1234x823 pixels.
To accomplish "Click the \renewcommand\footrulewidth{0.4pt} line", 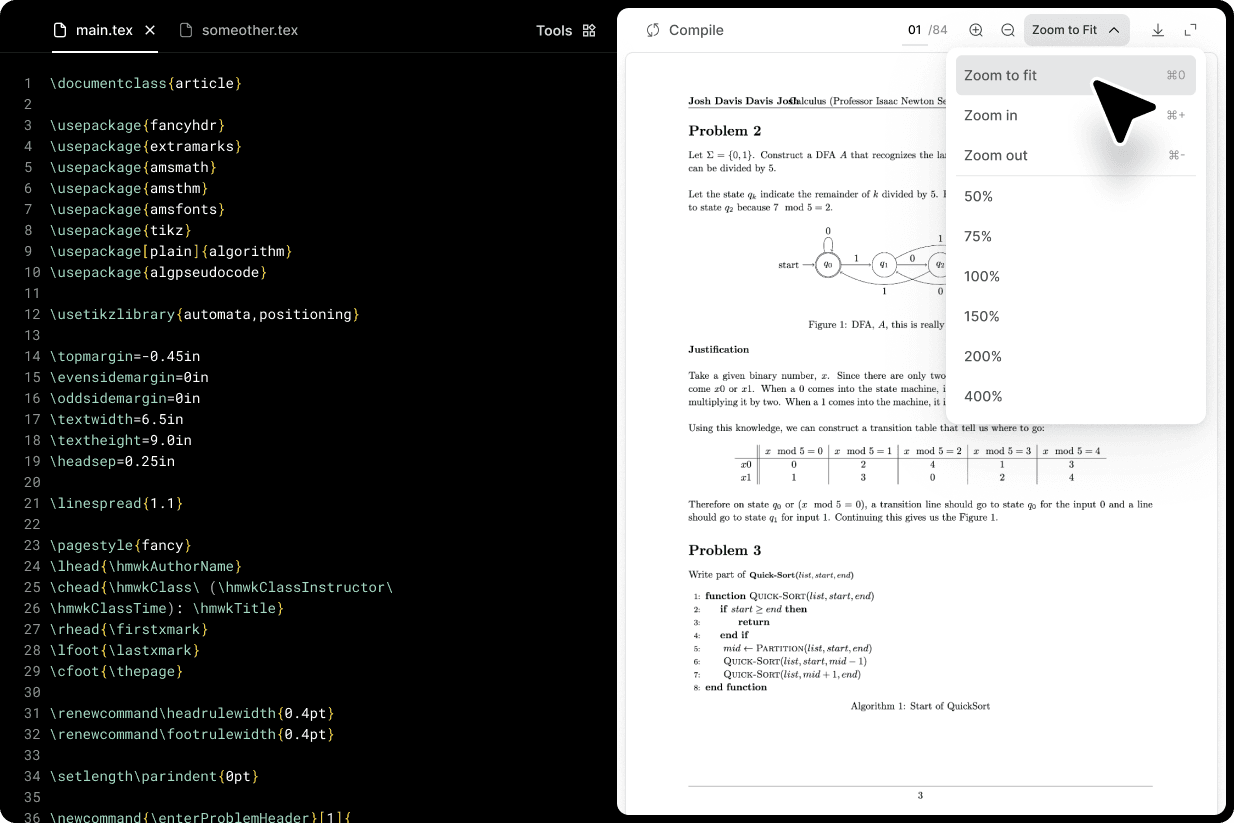I will (x=192, y=734).
